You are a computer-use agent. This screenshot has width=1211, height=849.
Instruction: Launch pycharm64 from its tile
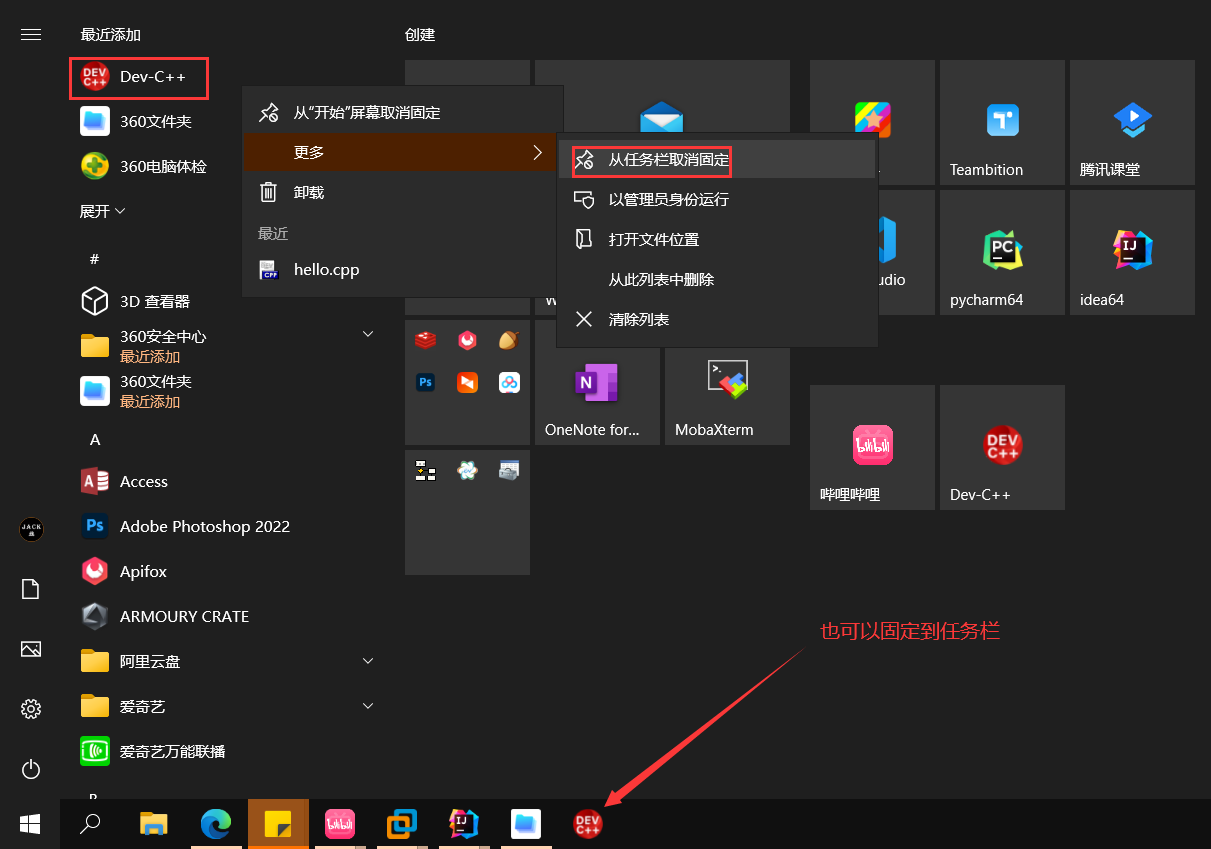click(1002, 252)
